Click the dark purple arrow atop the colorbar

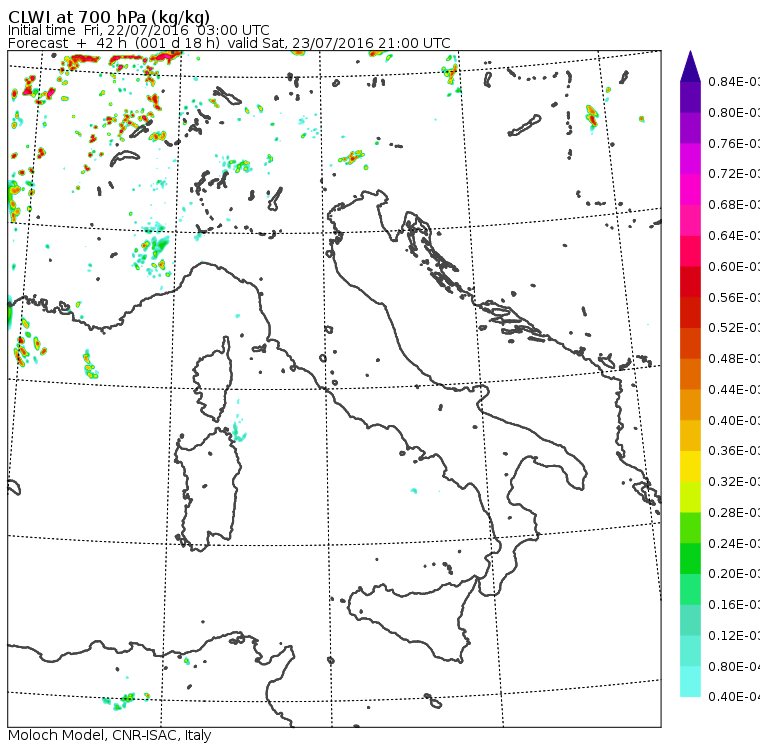tap(690, 66)
